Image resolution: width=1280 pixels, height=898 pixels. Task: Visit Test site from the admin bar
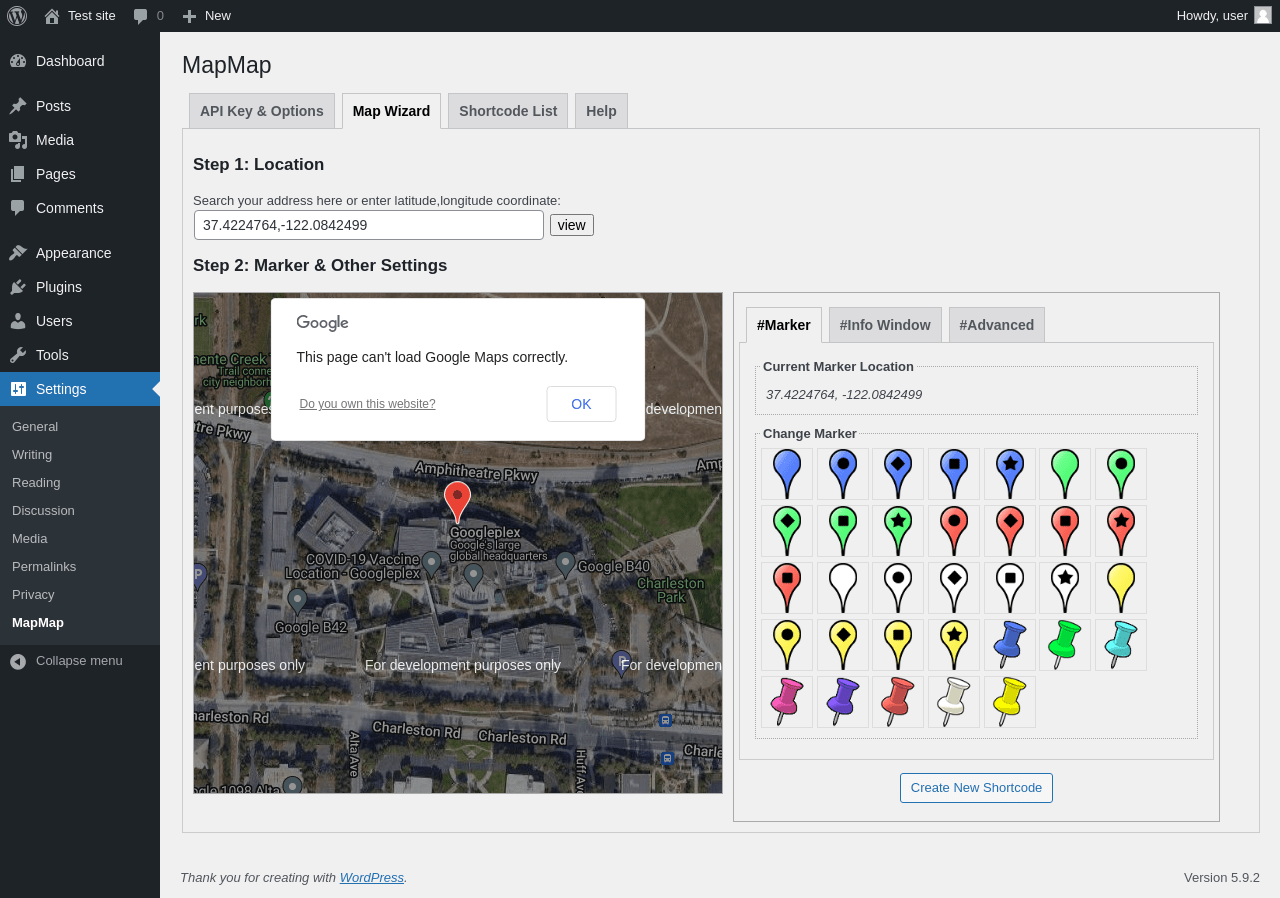pos(80,15)
